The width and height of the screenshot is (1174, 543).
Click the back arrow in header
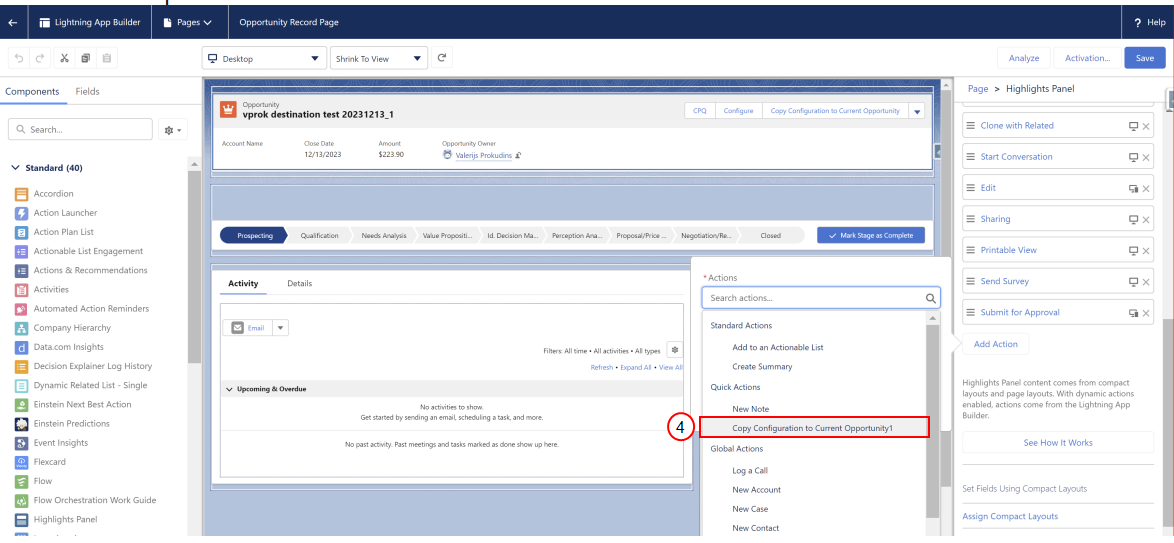(13, 22)
